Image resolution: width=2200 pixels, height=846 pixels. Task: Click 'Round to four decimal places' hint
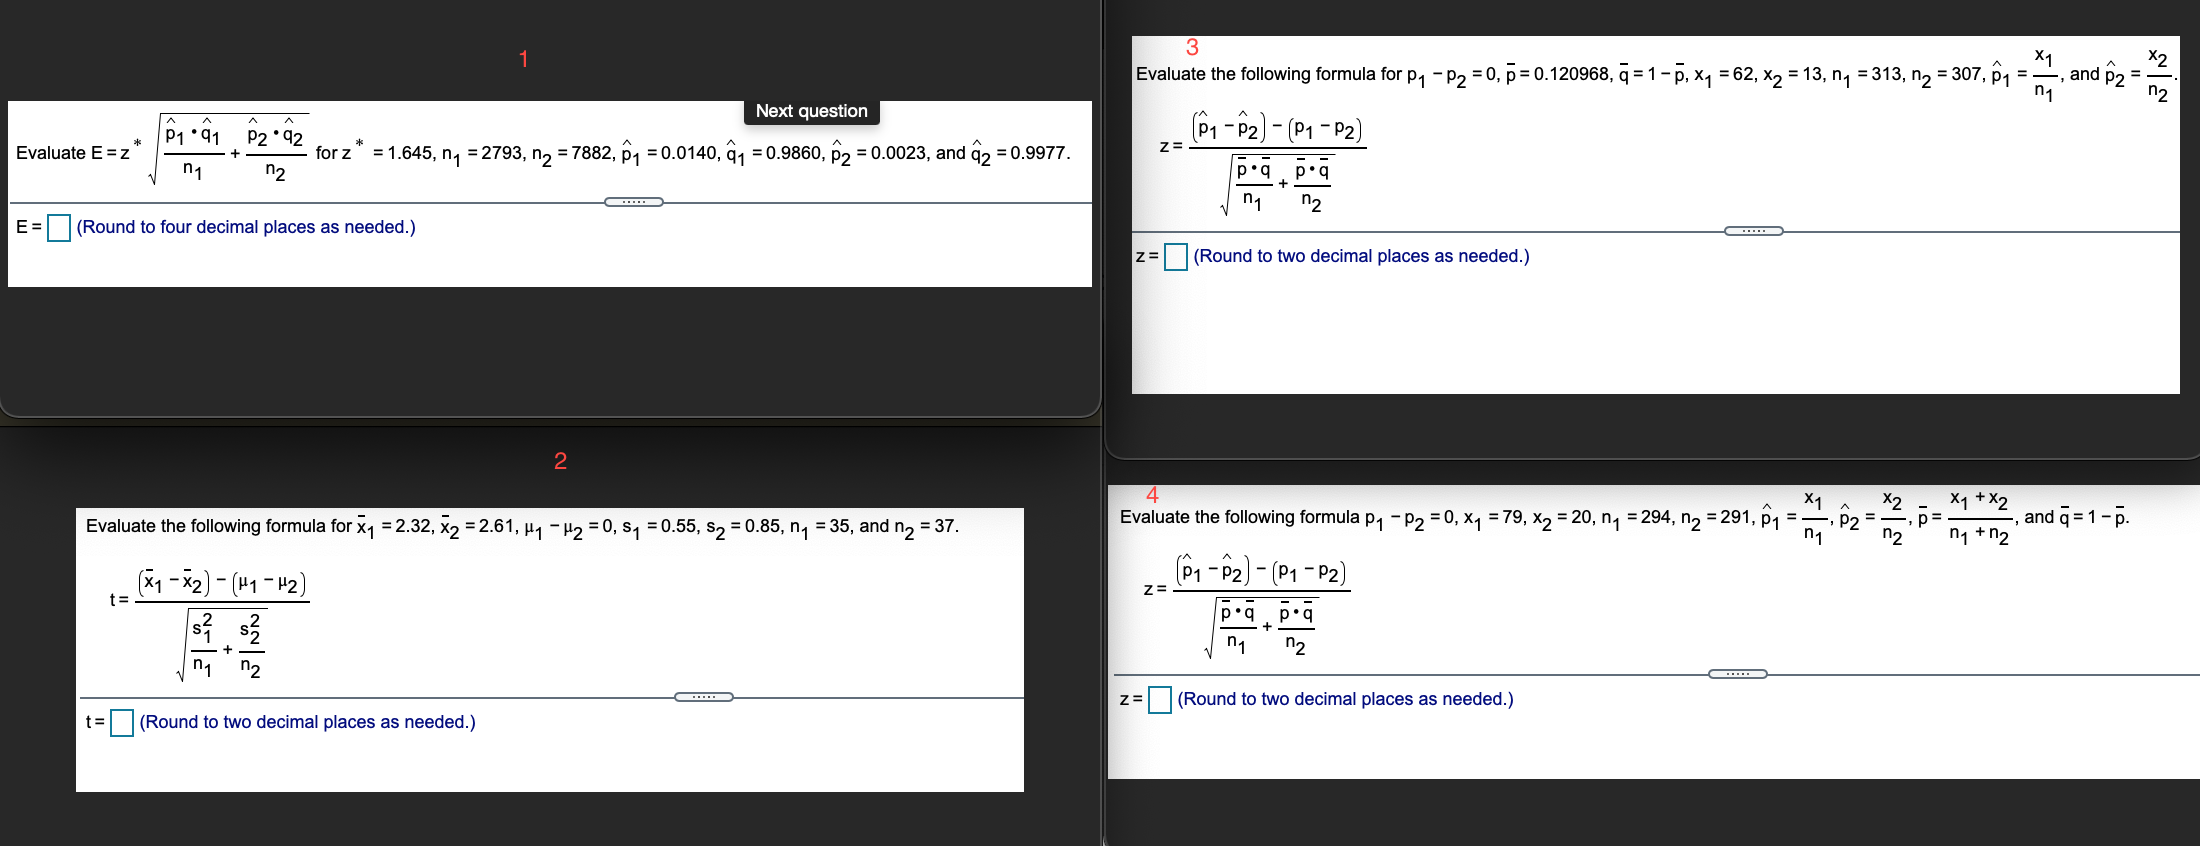(246, 227)
